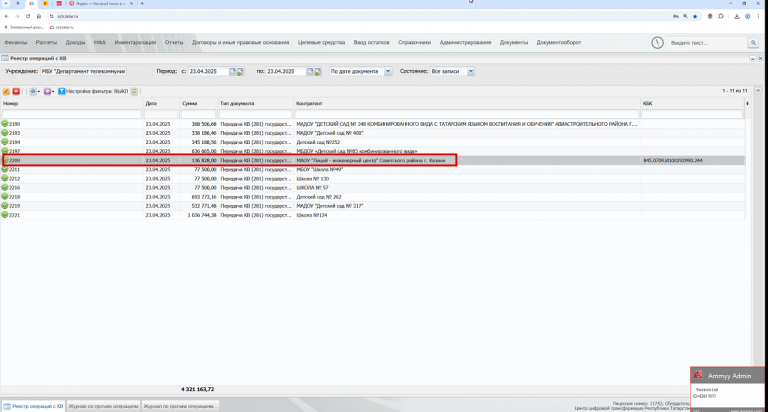Open the browser tab search chevron
Viewport: 768px width, 412px height.
click(6, 3)
